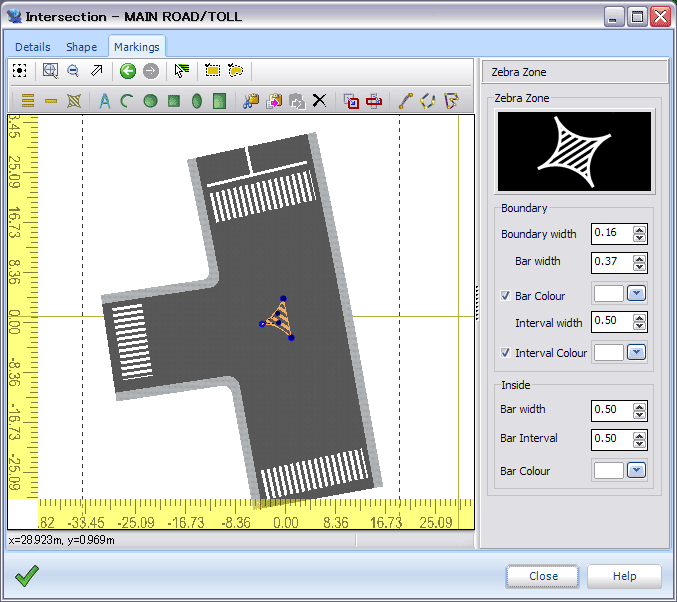This screenshot has height=602, width=677.
Task: Select the green circle marking tool
Action: 150,100
